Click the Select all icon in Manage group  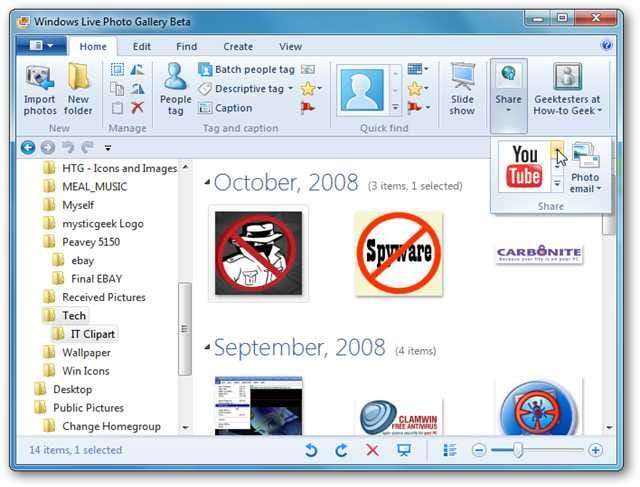pyautogui.click(x=118, y=69)
